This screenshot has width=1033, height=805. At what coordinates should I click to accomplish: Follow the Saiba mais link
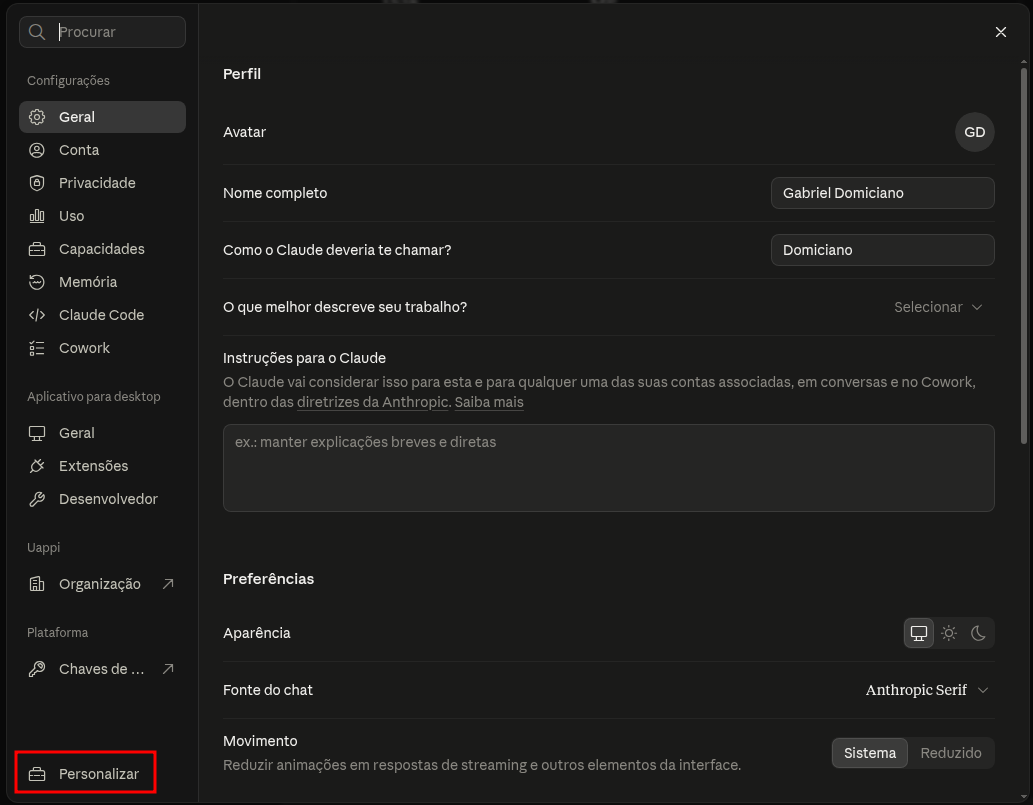coord(489,402)
